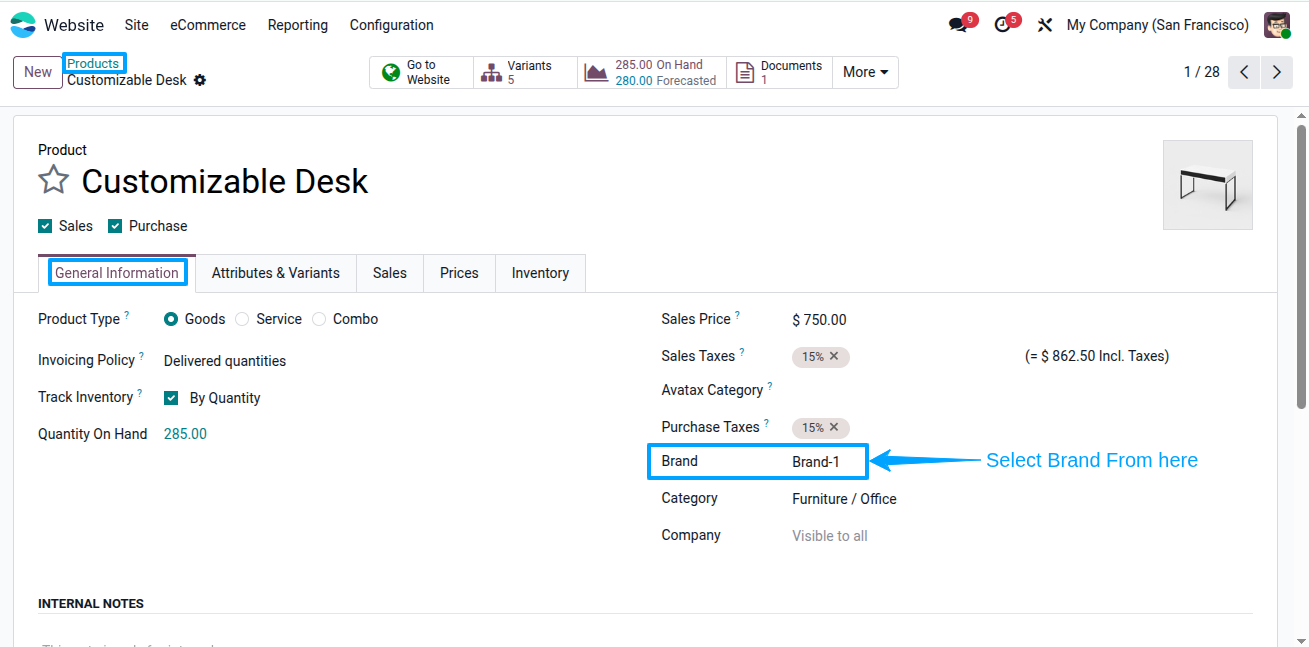
Task: Open the Quantity On Hand 285.00 link
Action: [x=185, y=434]
